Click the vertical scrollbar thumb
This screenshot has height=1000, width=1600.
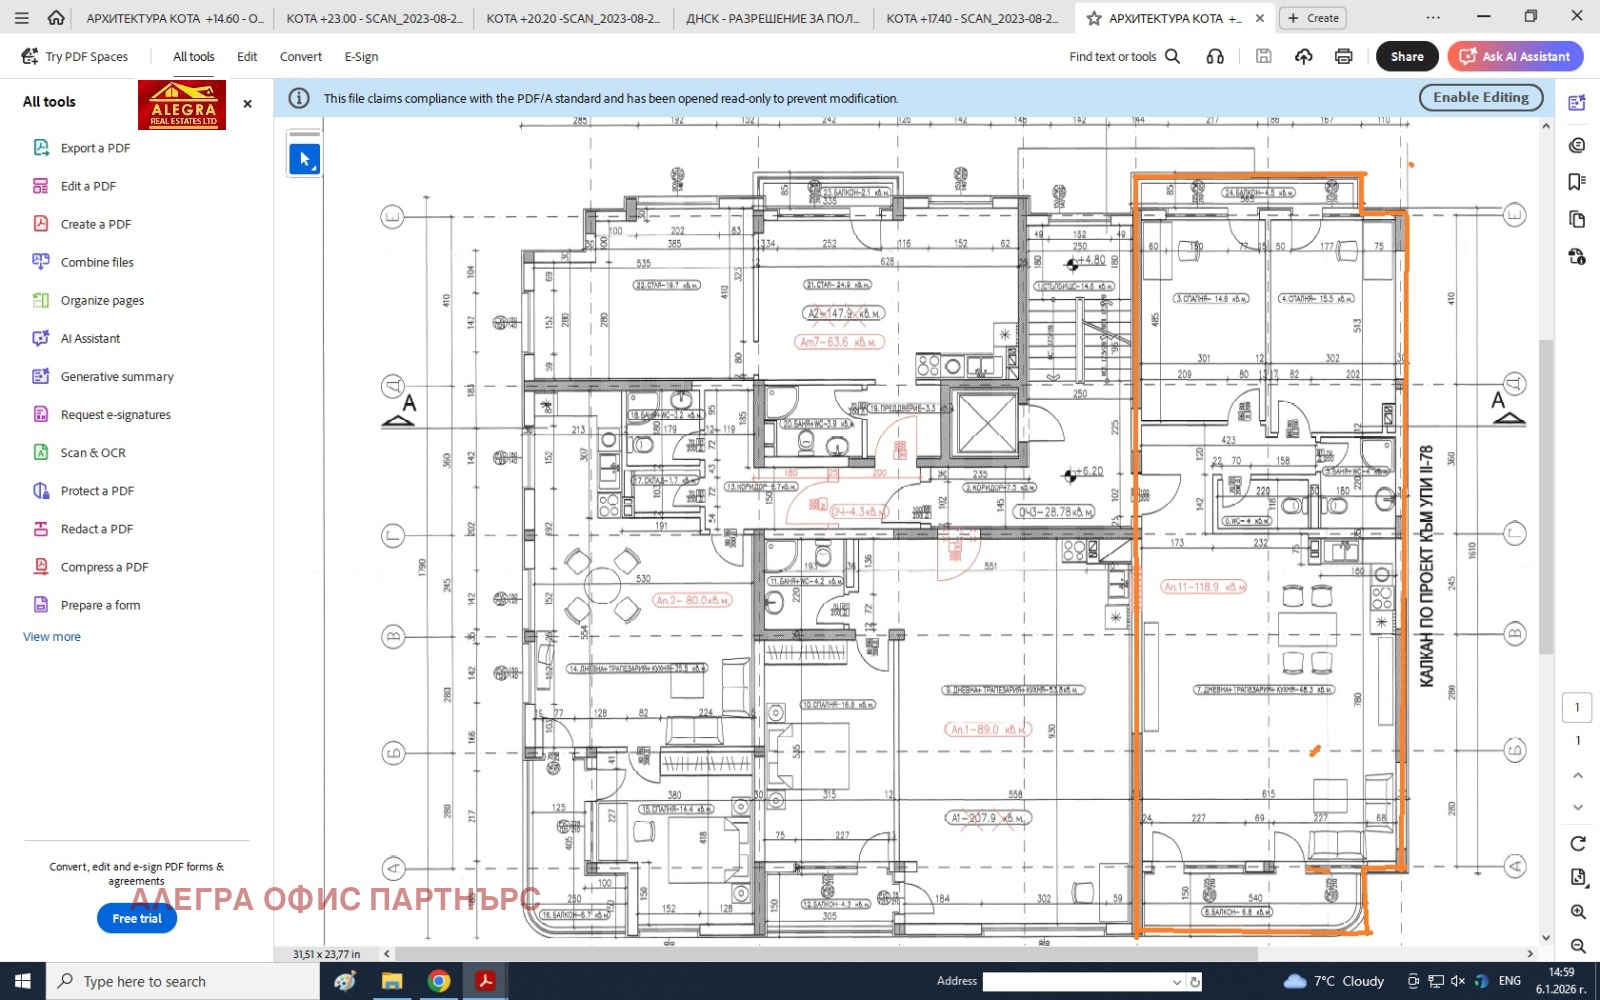tap(1546, 495)
